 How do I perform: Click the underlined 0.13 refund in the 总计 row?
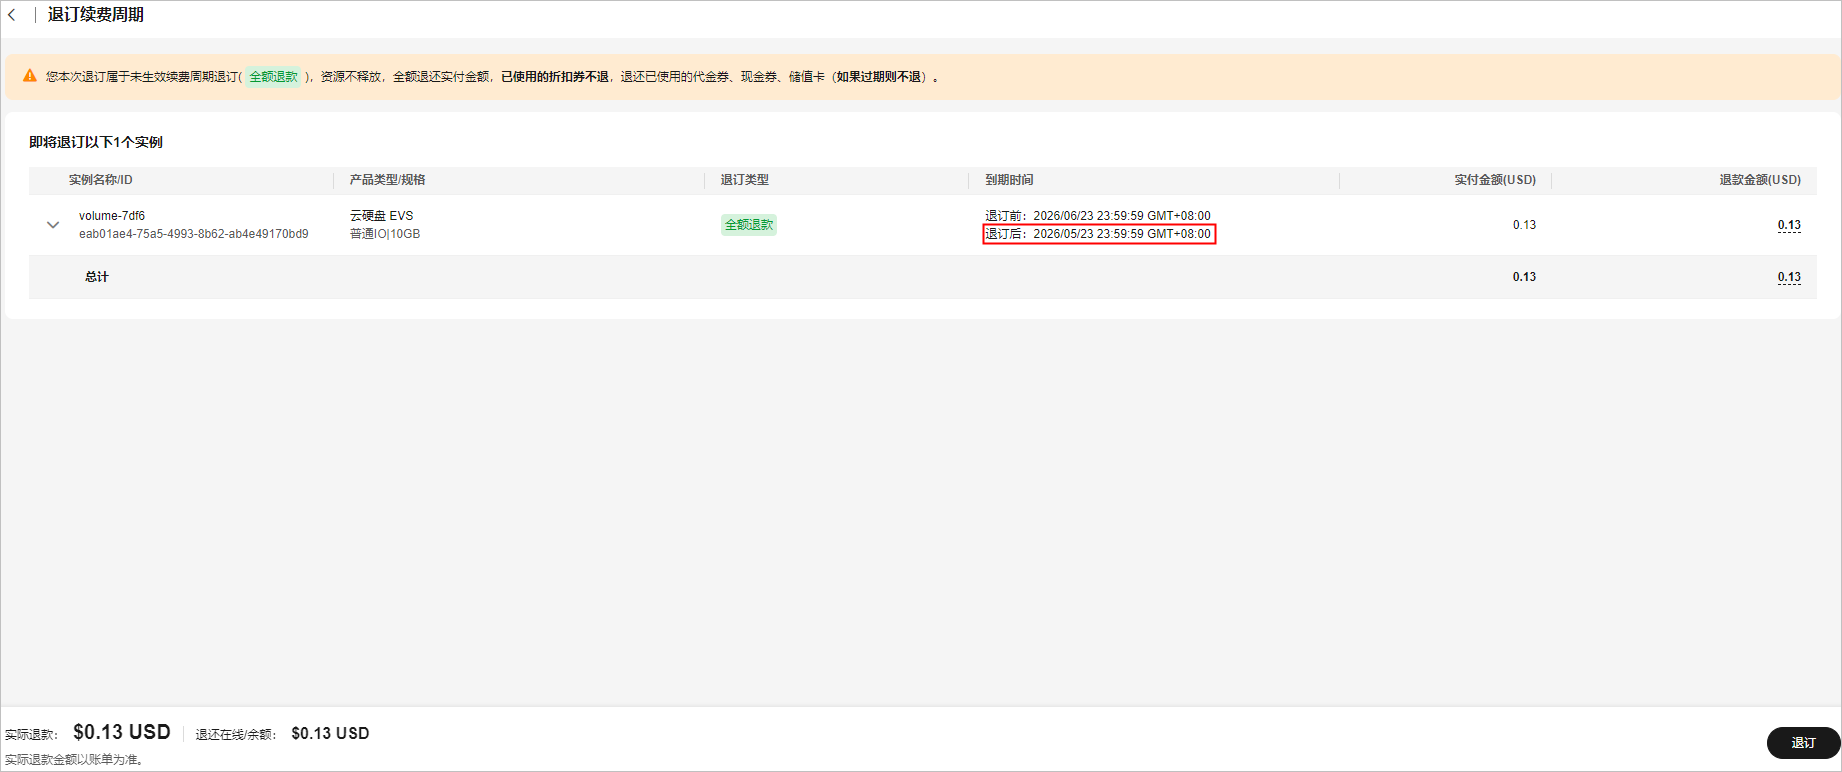point(1789,277)
